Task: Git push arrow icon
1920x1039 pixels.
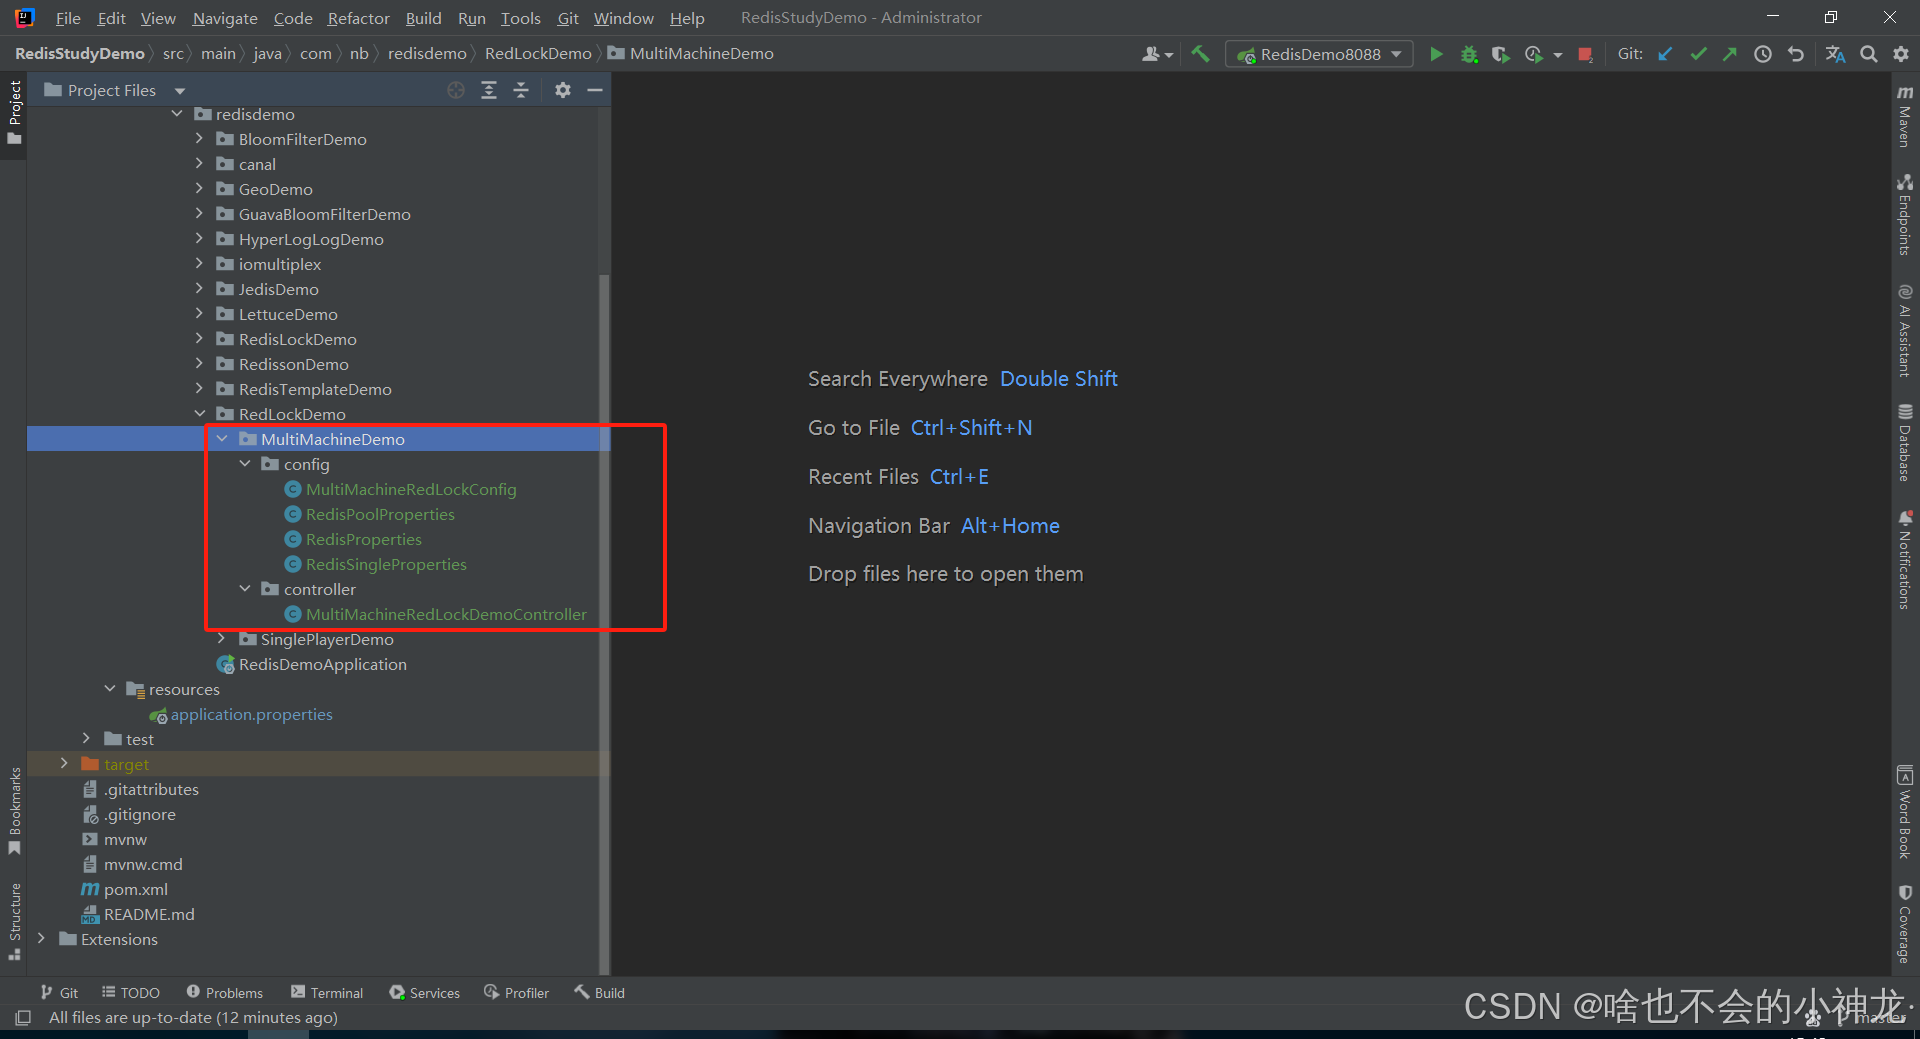Action: coord(1730,54)
